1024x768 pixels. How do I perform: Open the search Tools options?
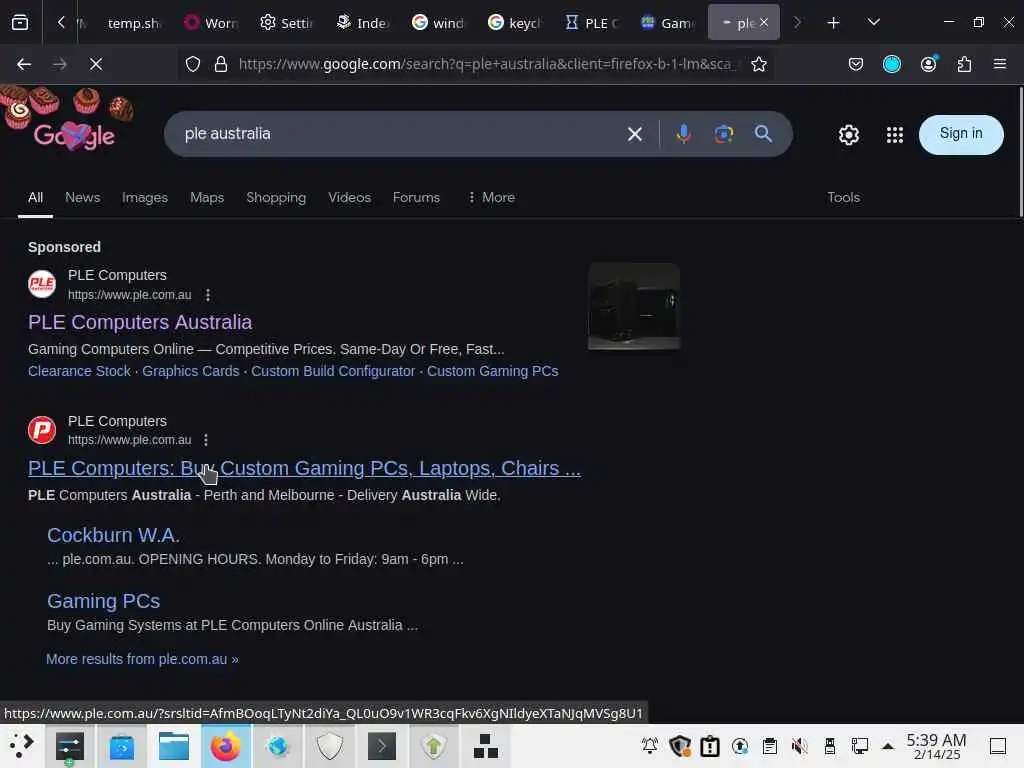843,197
